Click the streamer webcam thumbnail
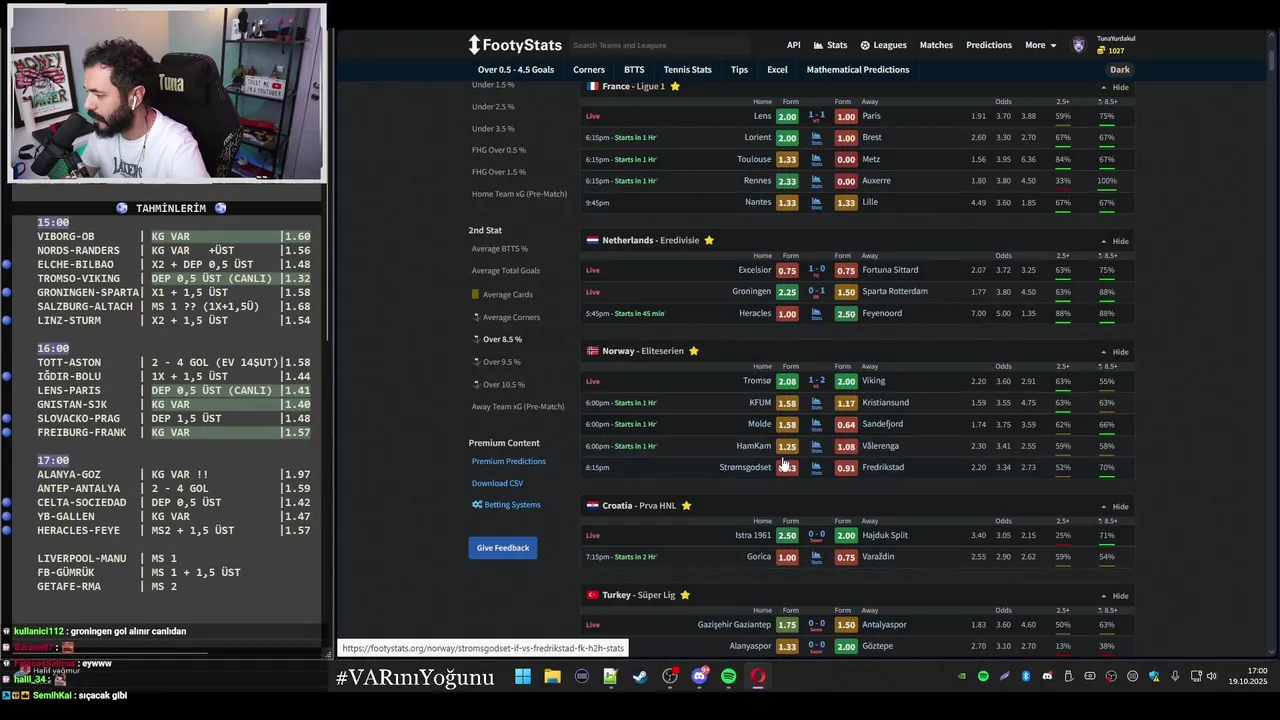The image size is (1280, 720). 167,93
